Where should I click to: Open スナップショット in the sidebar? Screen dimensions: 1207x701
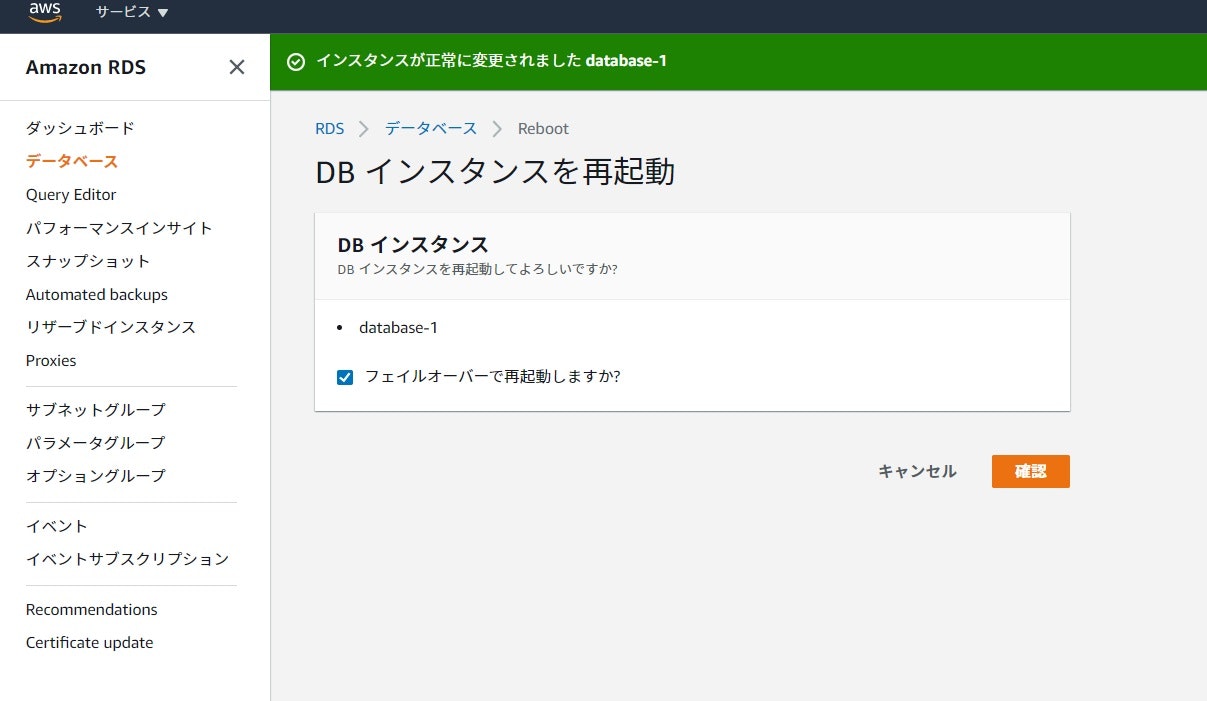[88, 261]
